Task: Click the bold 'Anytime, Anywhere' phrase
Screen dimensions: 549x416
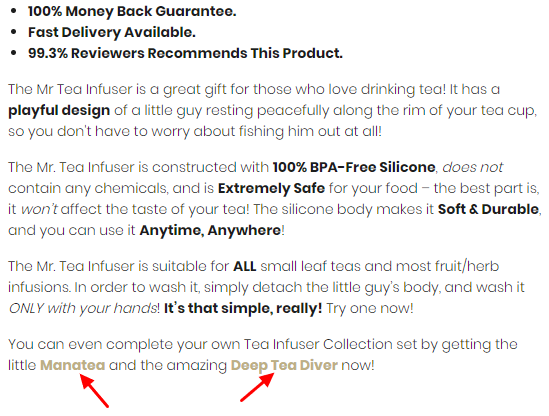Action: [210, 230]
